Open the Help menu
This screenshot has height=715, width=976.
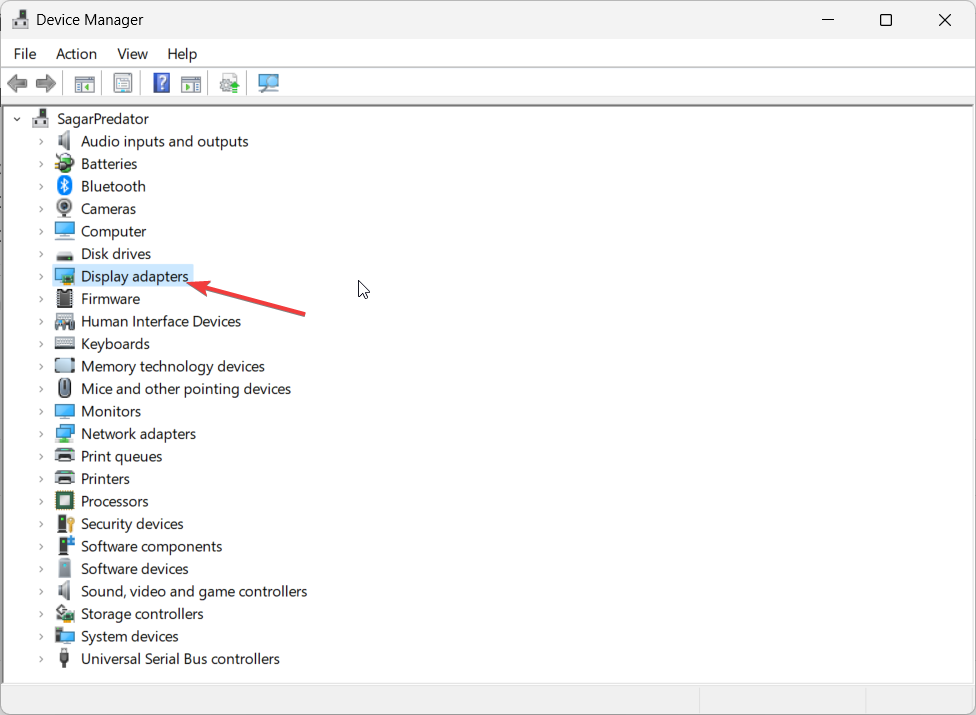point(182,54)
